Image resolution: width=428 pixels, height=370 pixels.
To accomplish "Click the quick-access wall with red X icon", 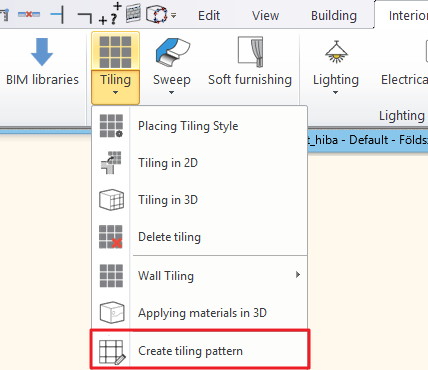I will (29, 14).
